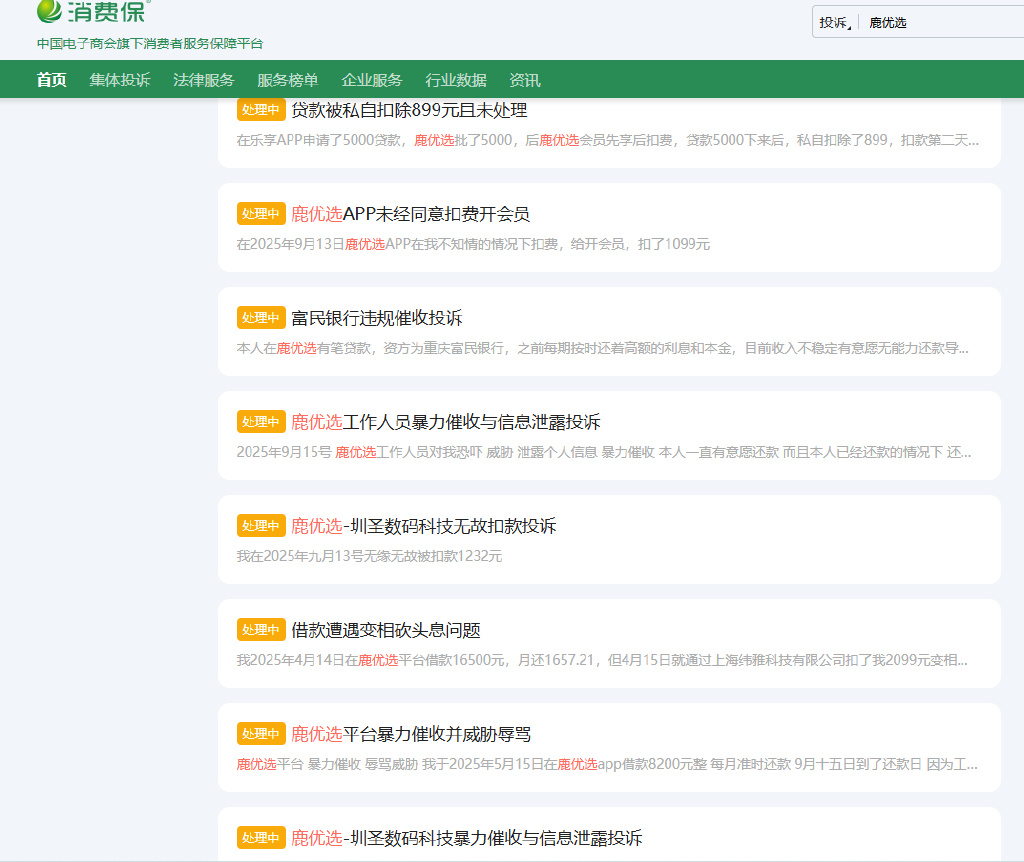Open the 投诉 search type dropdown
Screen dimensions: 1024x862
click(835, 22)
